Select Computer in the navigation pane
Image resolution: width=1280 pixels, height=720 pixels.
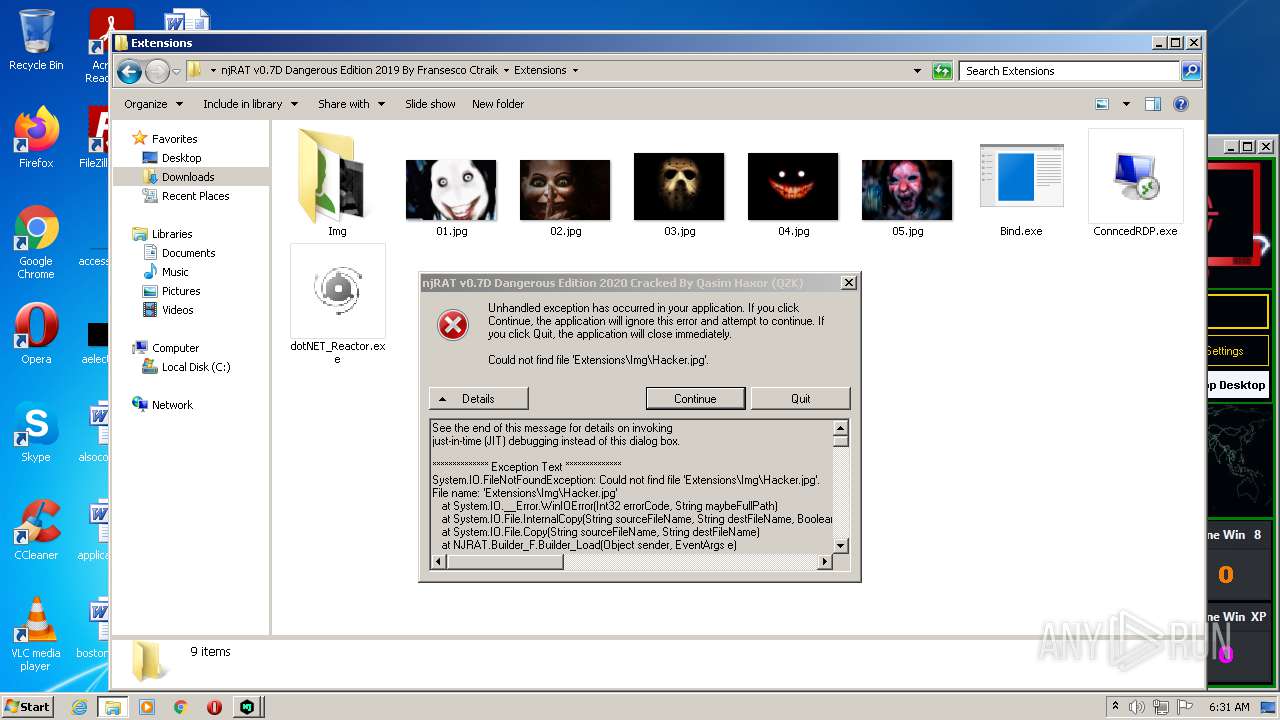pos(175,348)
